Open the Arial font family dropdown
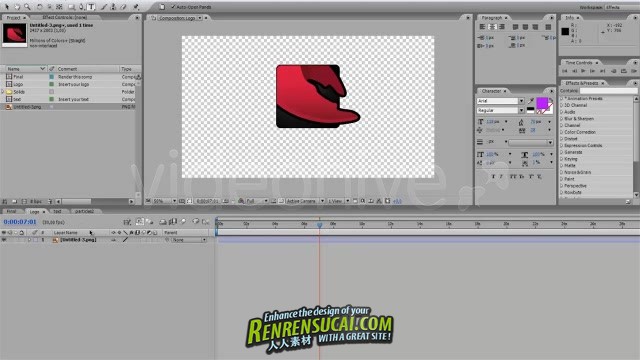 (521, 101)
